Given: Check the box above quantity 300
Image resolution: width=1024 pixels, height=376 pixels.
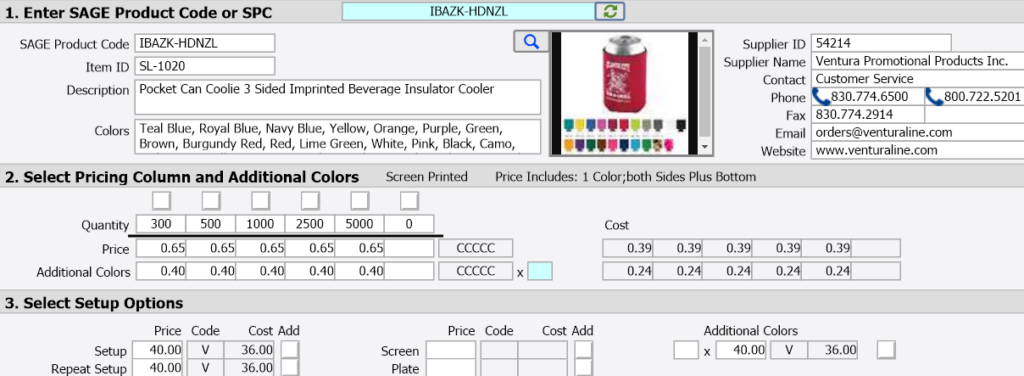Looking at the screenshot, I should (161, 200).
